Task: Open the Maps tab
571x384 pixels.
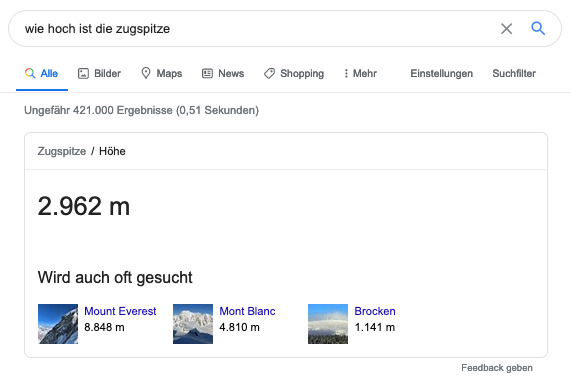Action: [161, 74]
